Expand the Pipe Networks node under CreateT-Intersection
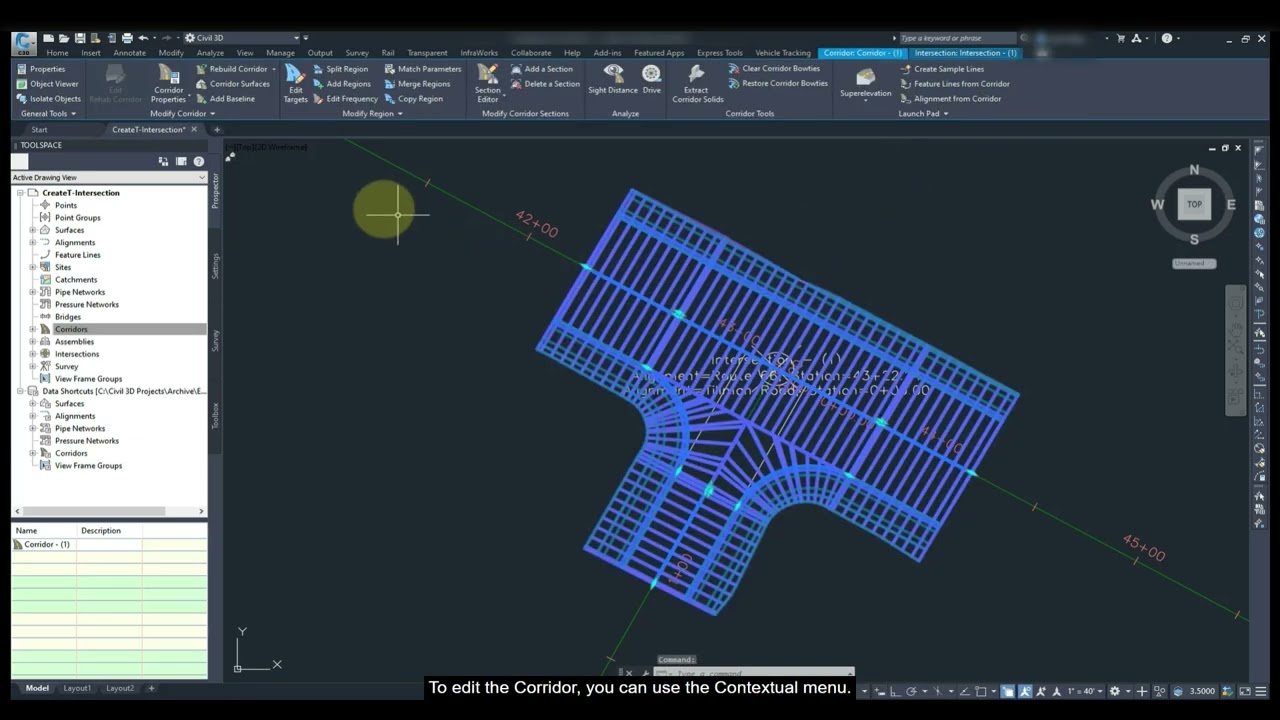The height and width of the screenshot is (720, 1280). click(x=32, y=292)
